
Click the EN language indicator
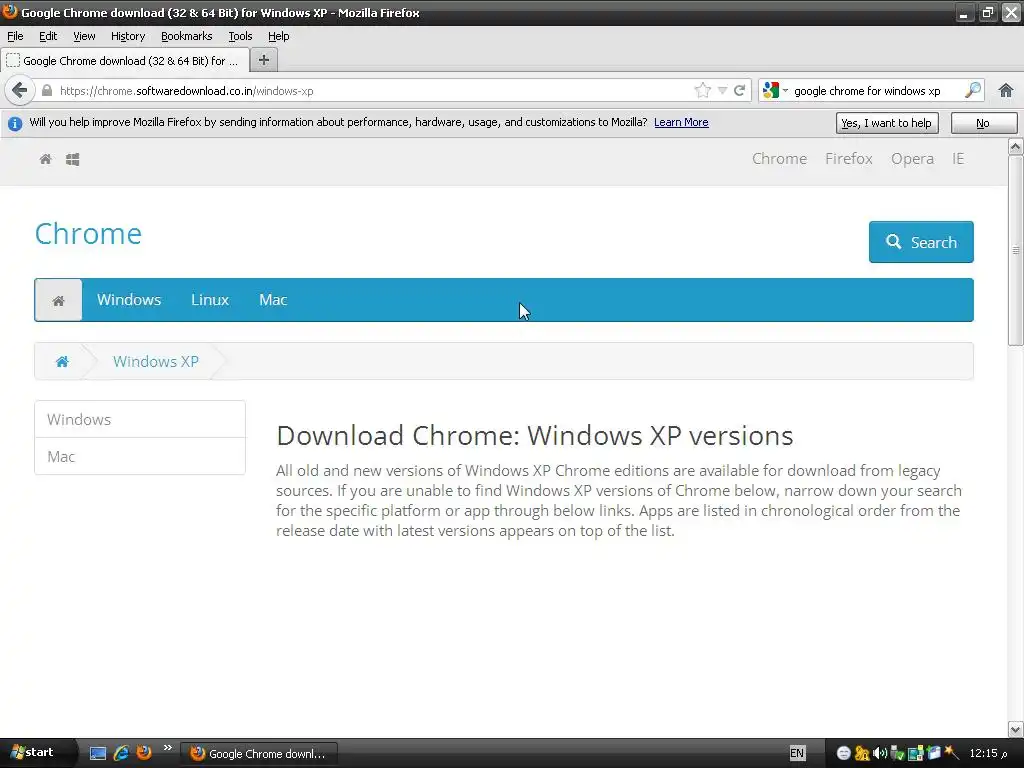click(x=797, y=754)
